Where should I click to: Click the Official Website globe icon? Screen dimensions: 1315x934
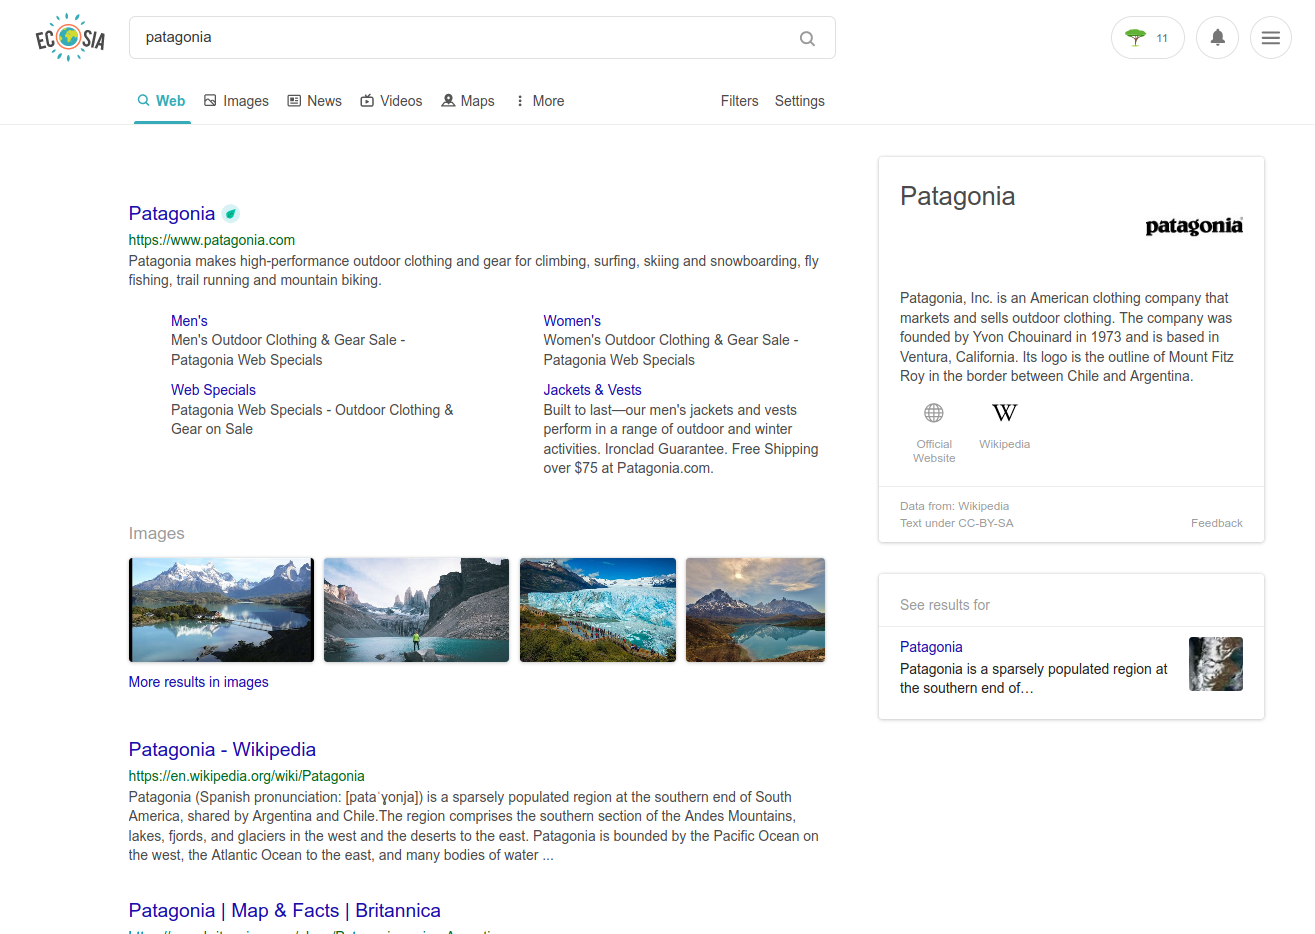934,413
